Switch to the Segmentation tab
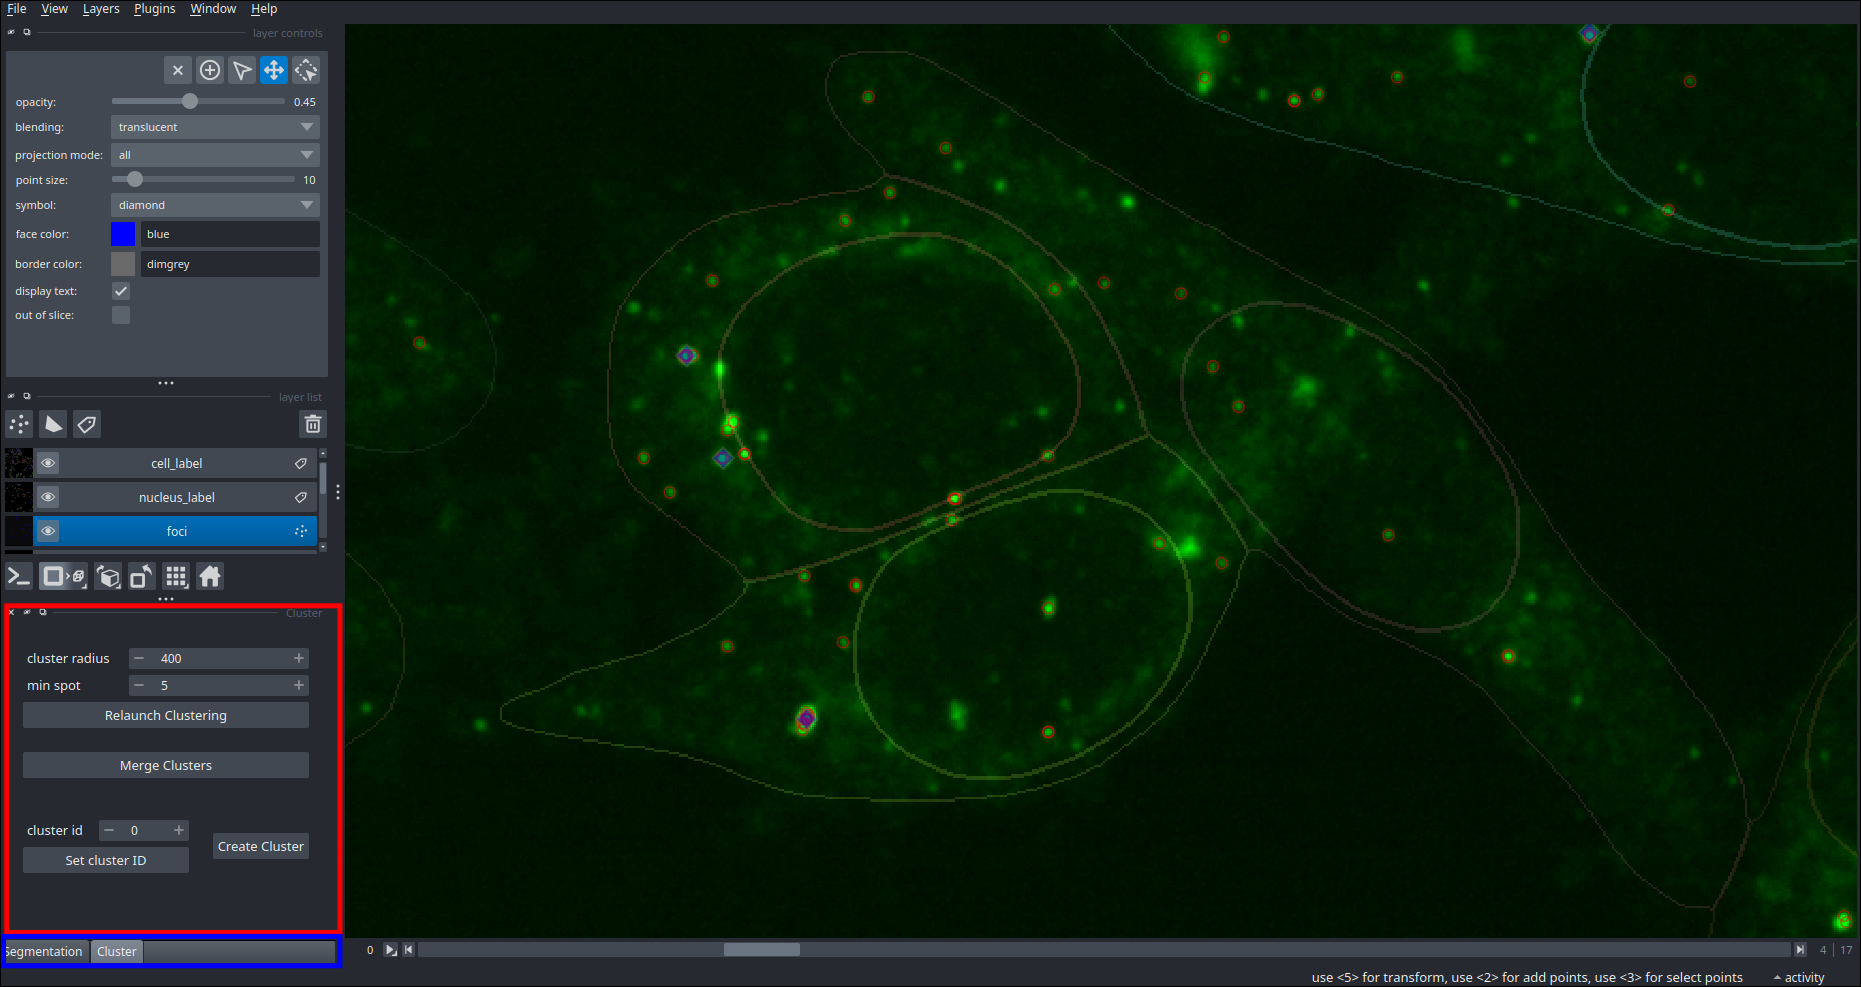1861x987 pixels. point(46,951)
